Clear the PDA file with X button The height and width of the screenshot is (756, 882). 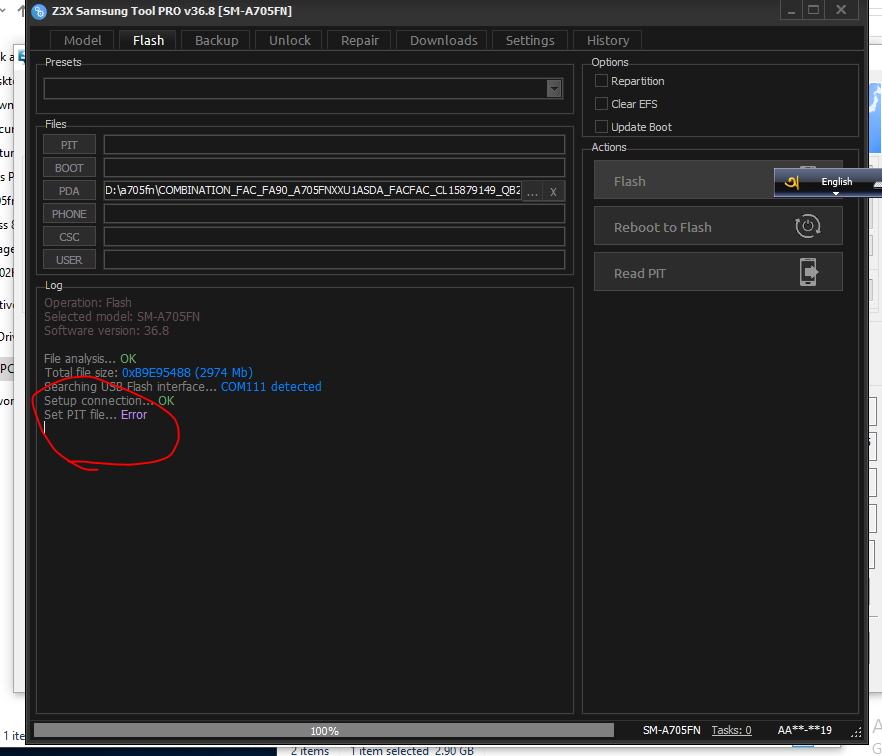point(554,192)
